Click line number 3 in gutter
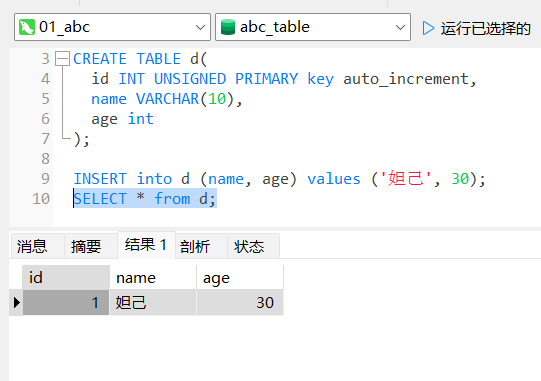The image size is (541, 381). click(46, 59)
